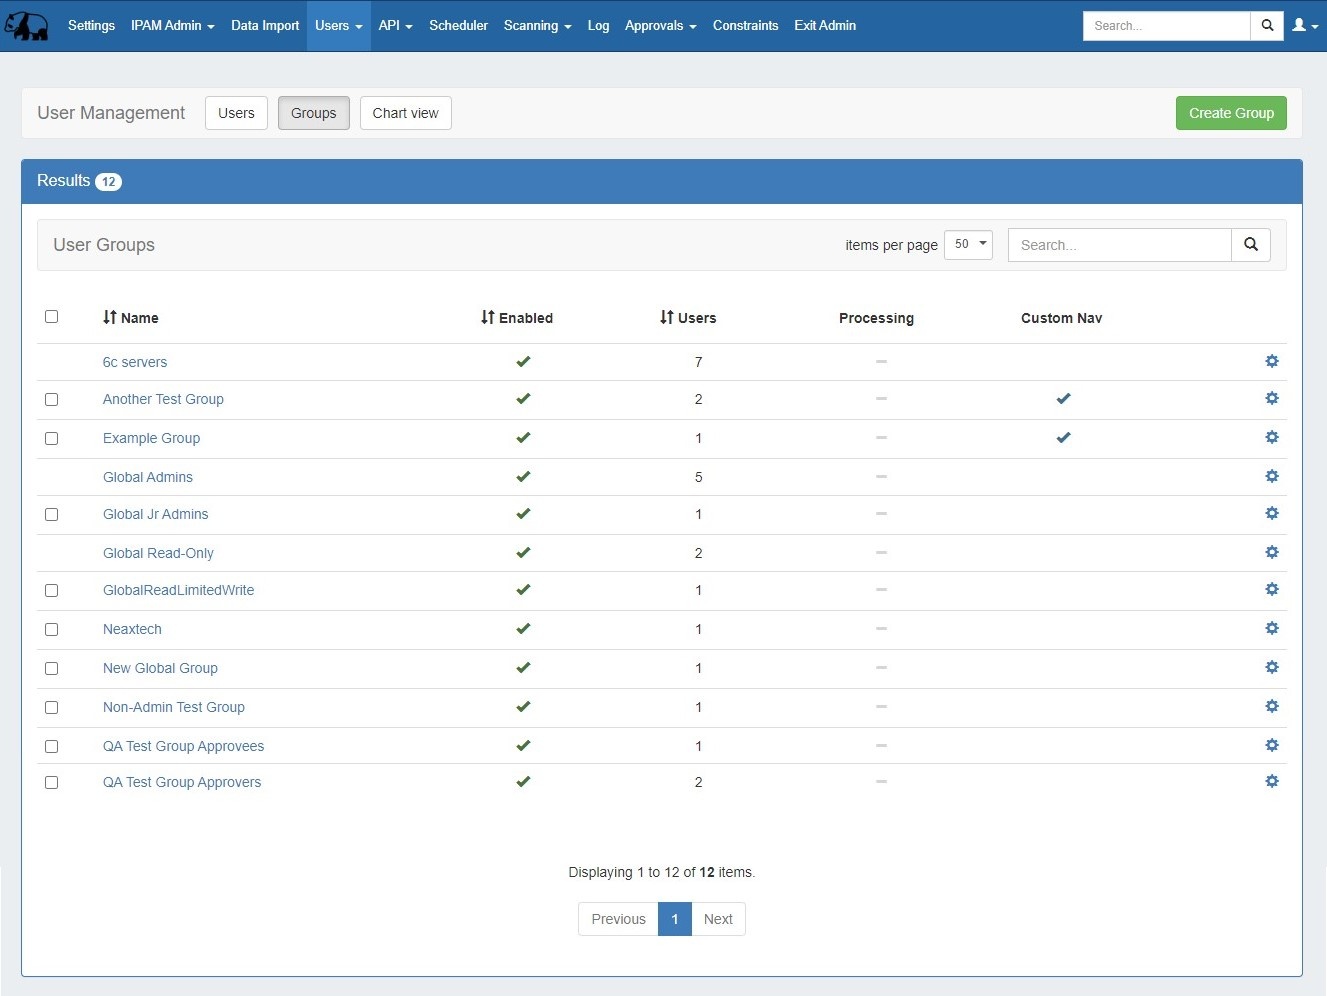
Task: Click the Create Group button
Action: click(x=1230, y=113)
